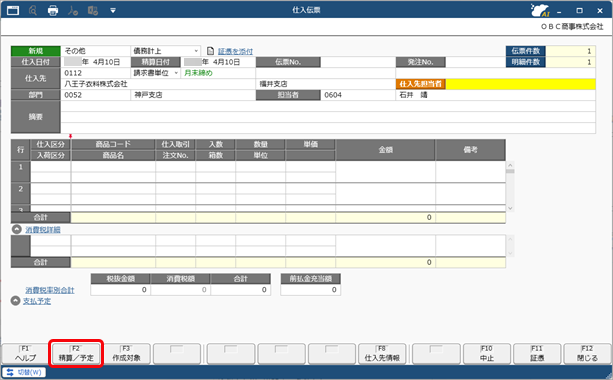Click the 切替(W) switch button

24,372
